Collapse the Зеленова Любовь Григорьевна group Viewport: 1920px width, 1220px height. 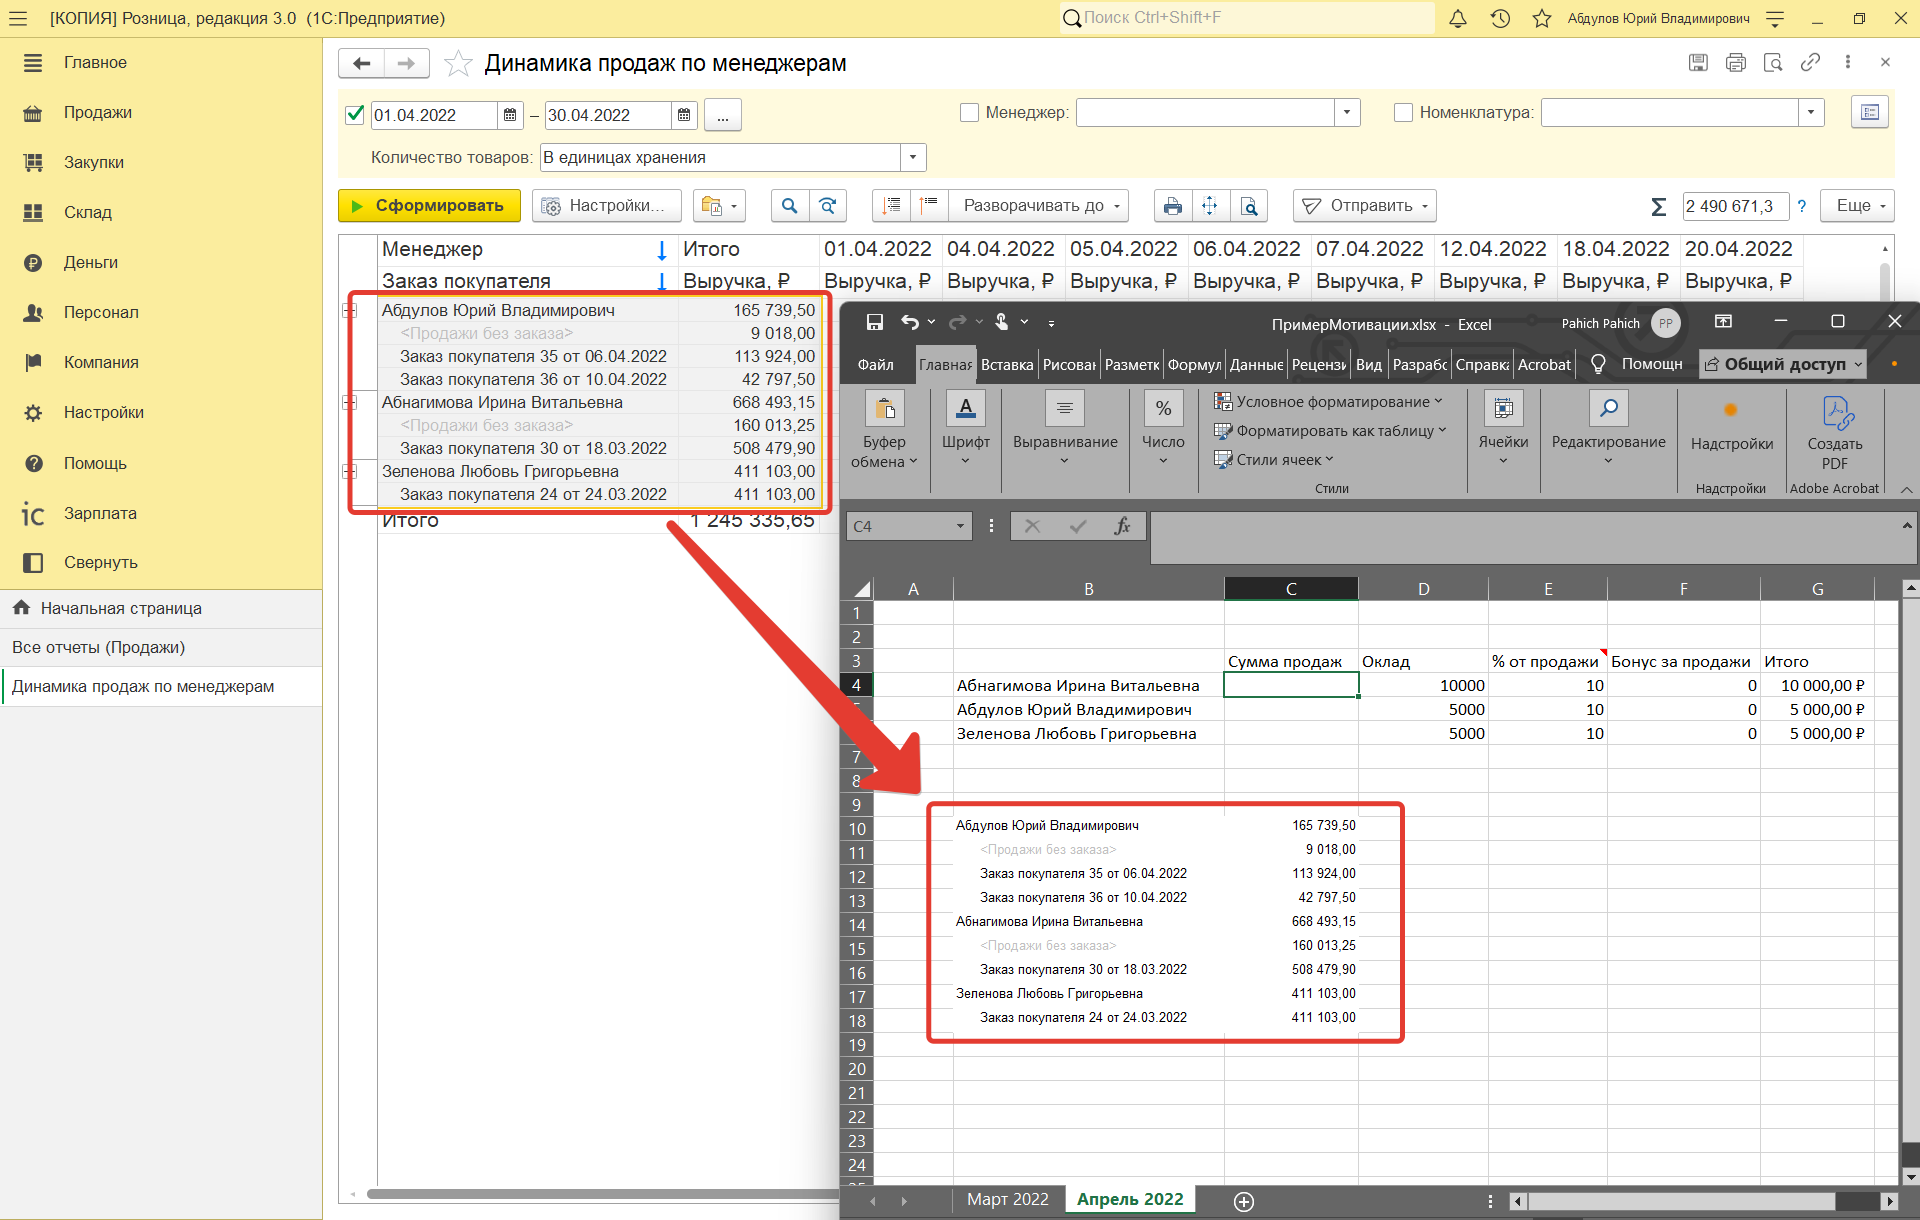(350, 471)
